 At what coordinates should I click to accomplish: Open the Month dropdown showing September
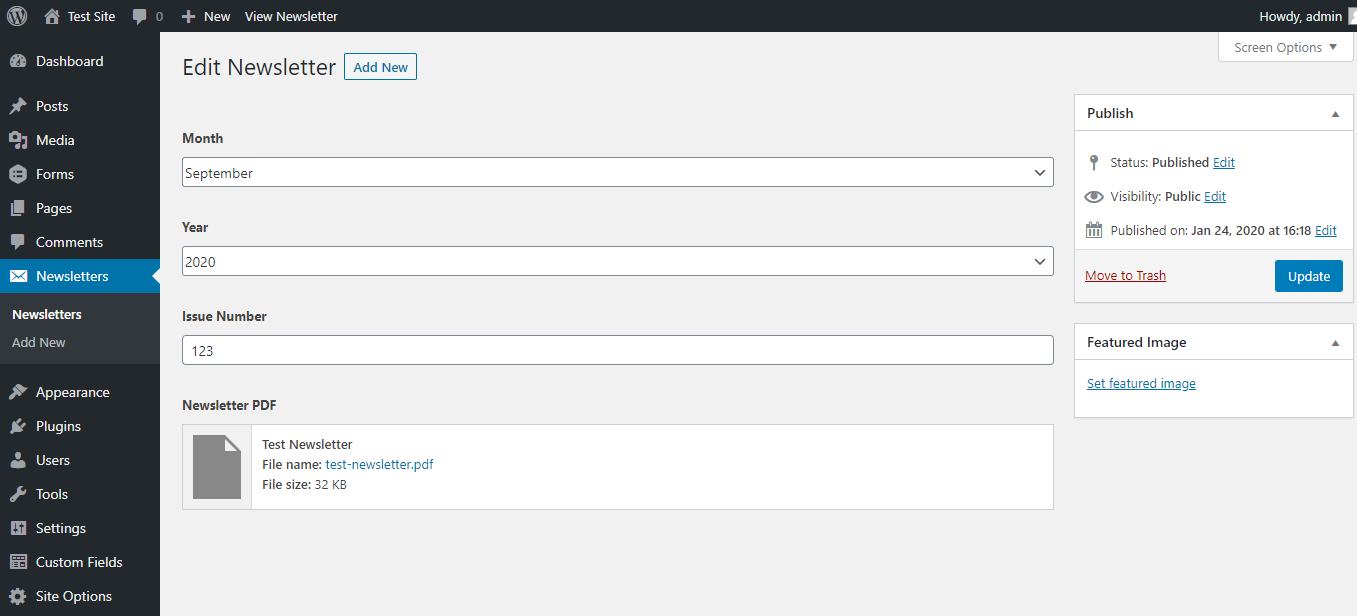(617, 172)
